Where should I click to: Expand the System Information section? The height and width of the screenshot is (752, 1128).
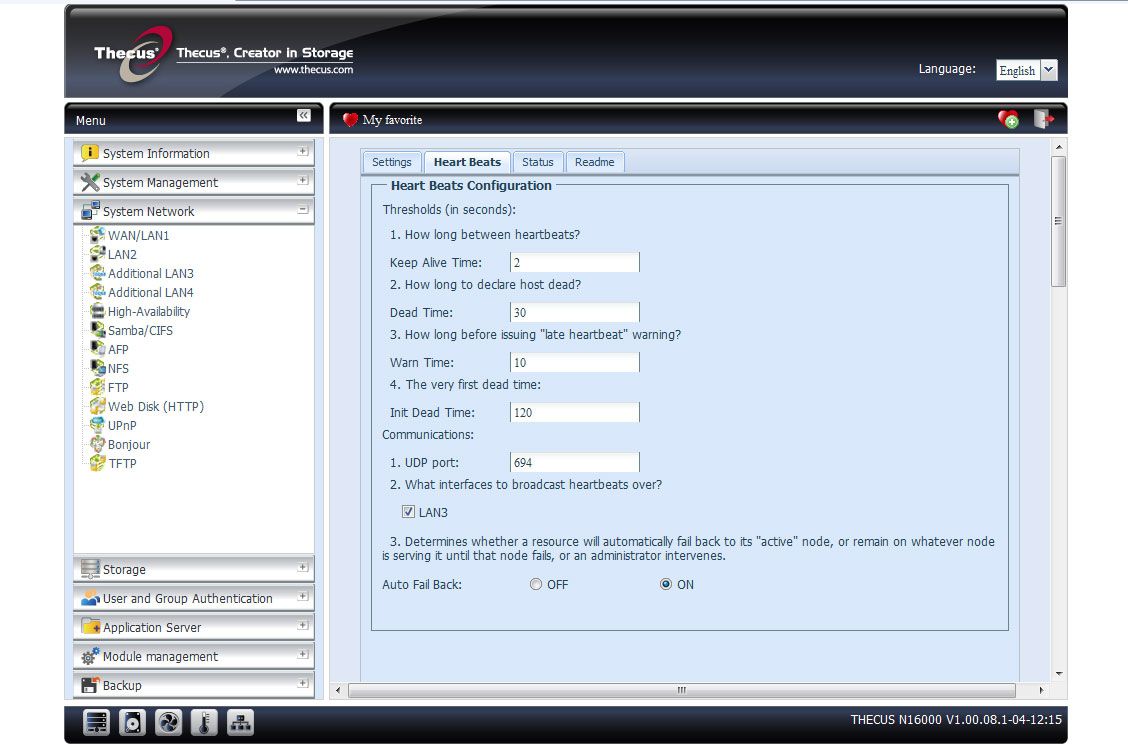(x=303, y=152)
